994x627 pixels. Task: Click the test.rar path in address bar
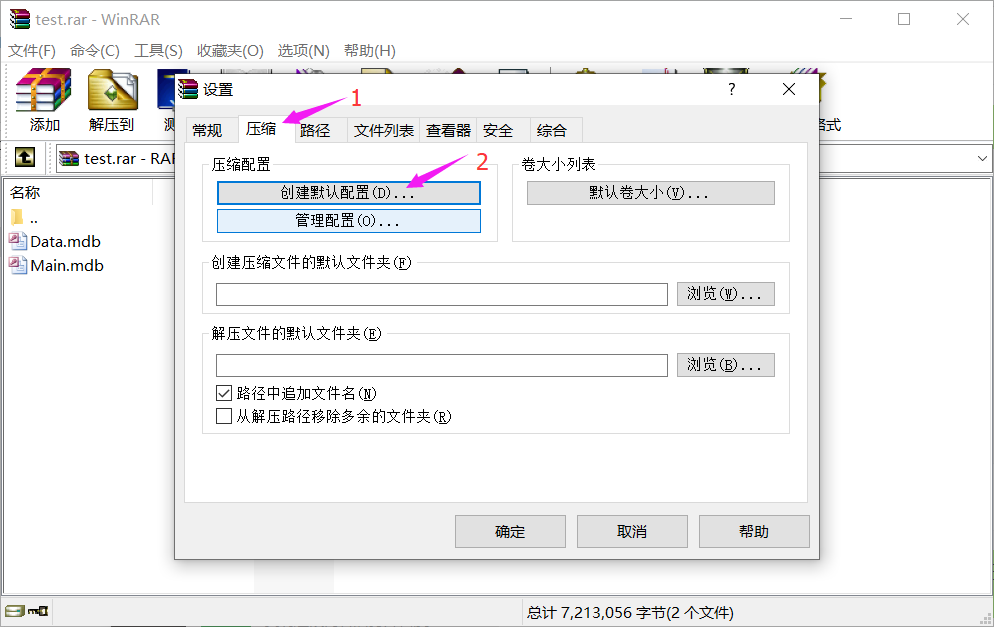coord(129,158)
